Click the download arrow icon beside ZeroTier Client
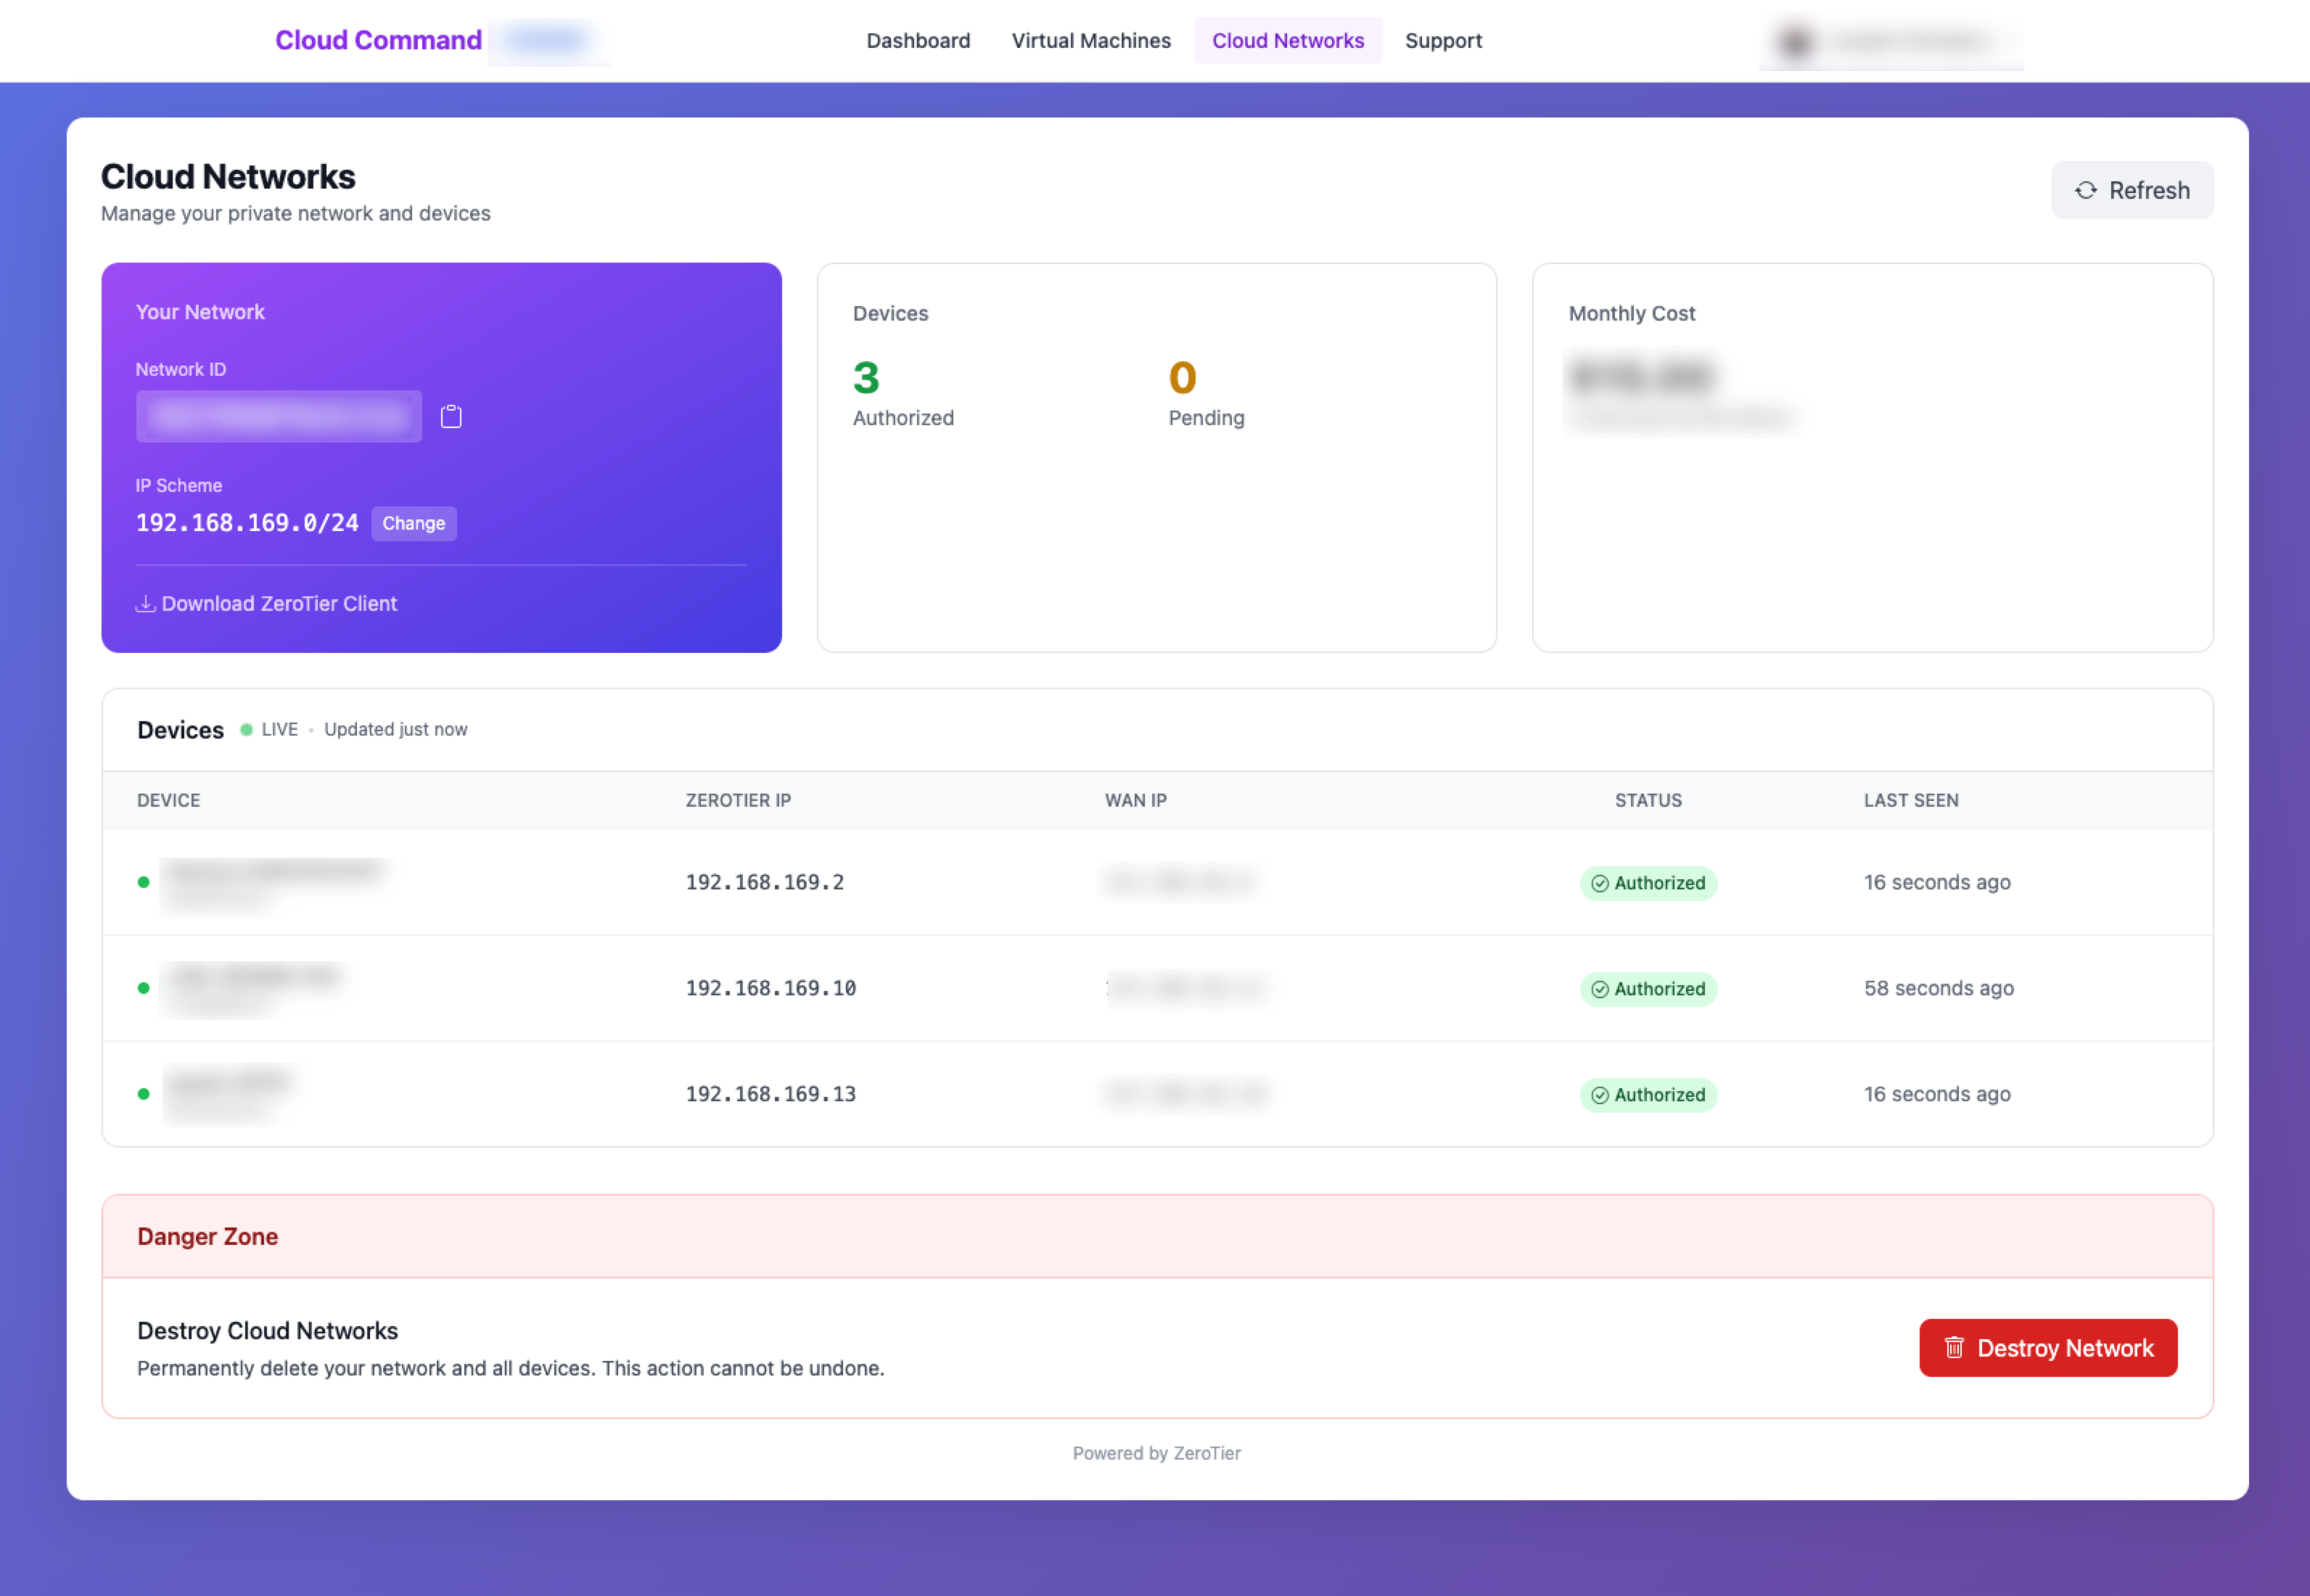The image size is (2310, 1596). coord(145,603)
